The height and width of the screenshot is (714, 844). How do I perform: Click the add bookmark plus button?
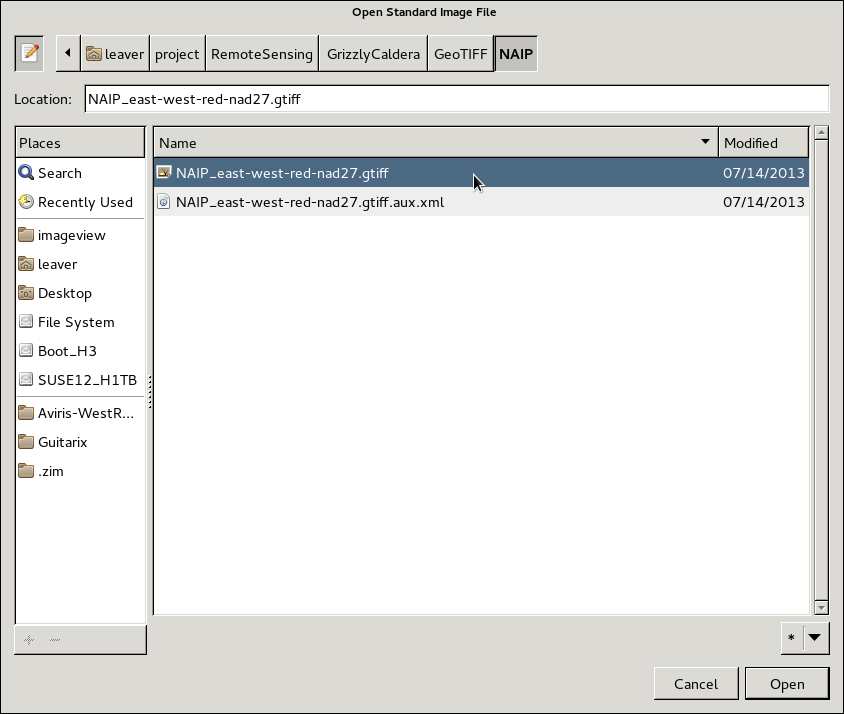(x=29, y=640)
